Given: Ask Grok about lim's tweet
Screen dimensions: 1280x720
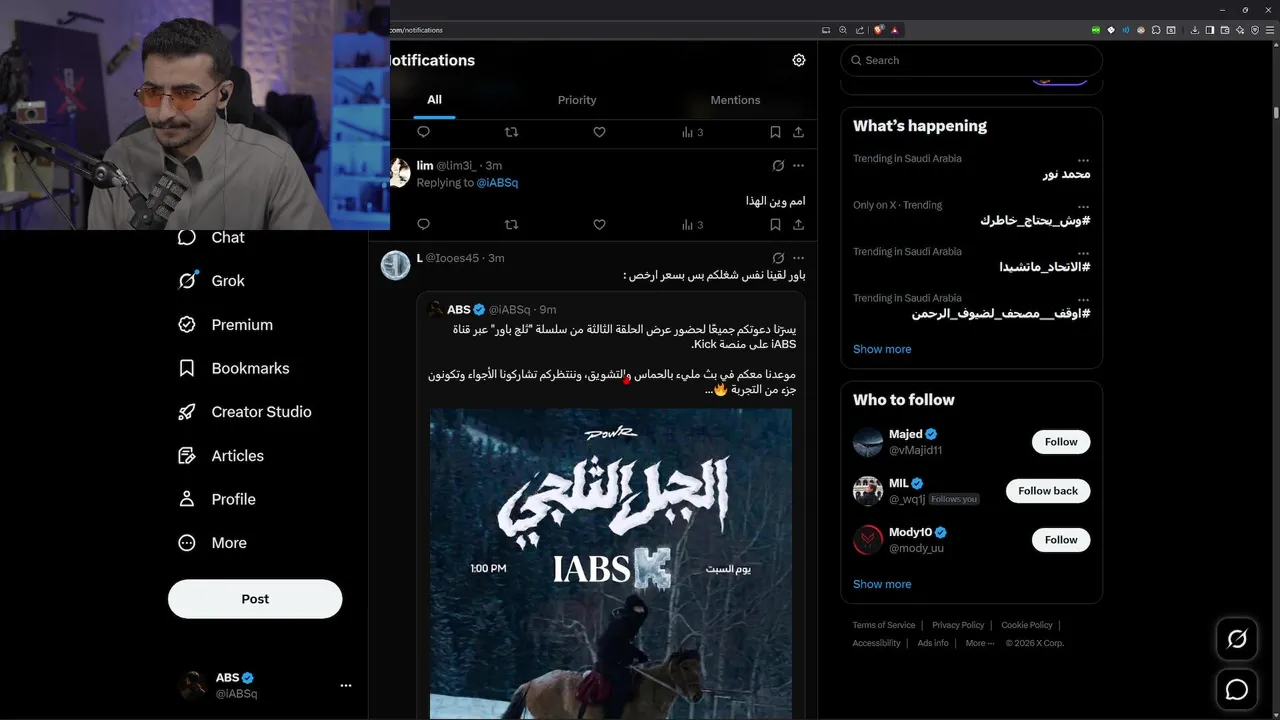Looking at the screenshot, I should (778, 165).
